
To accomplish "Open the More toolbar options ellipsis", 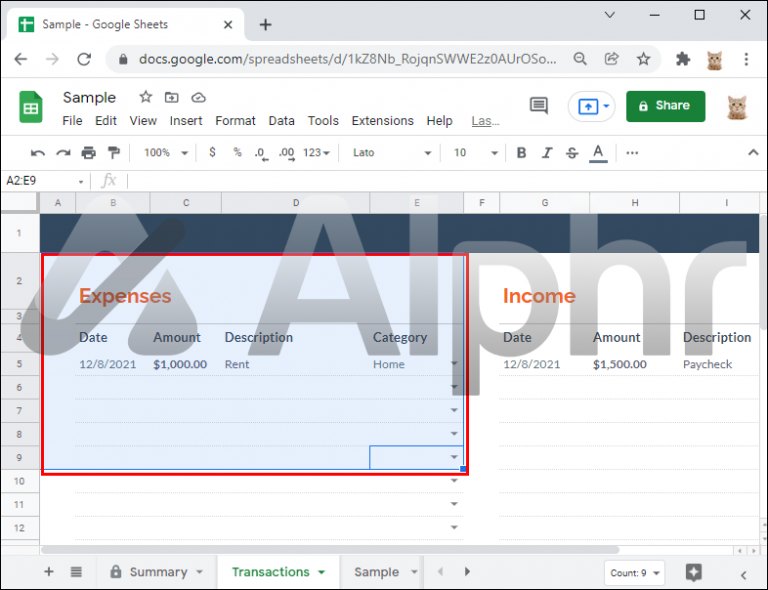I will point(632,153).
